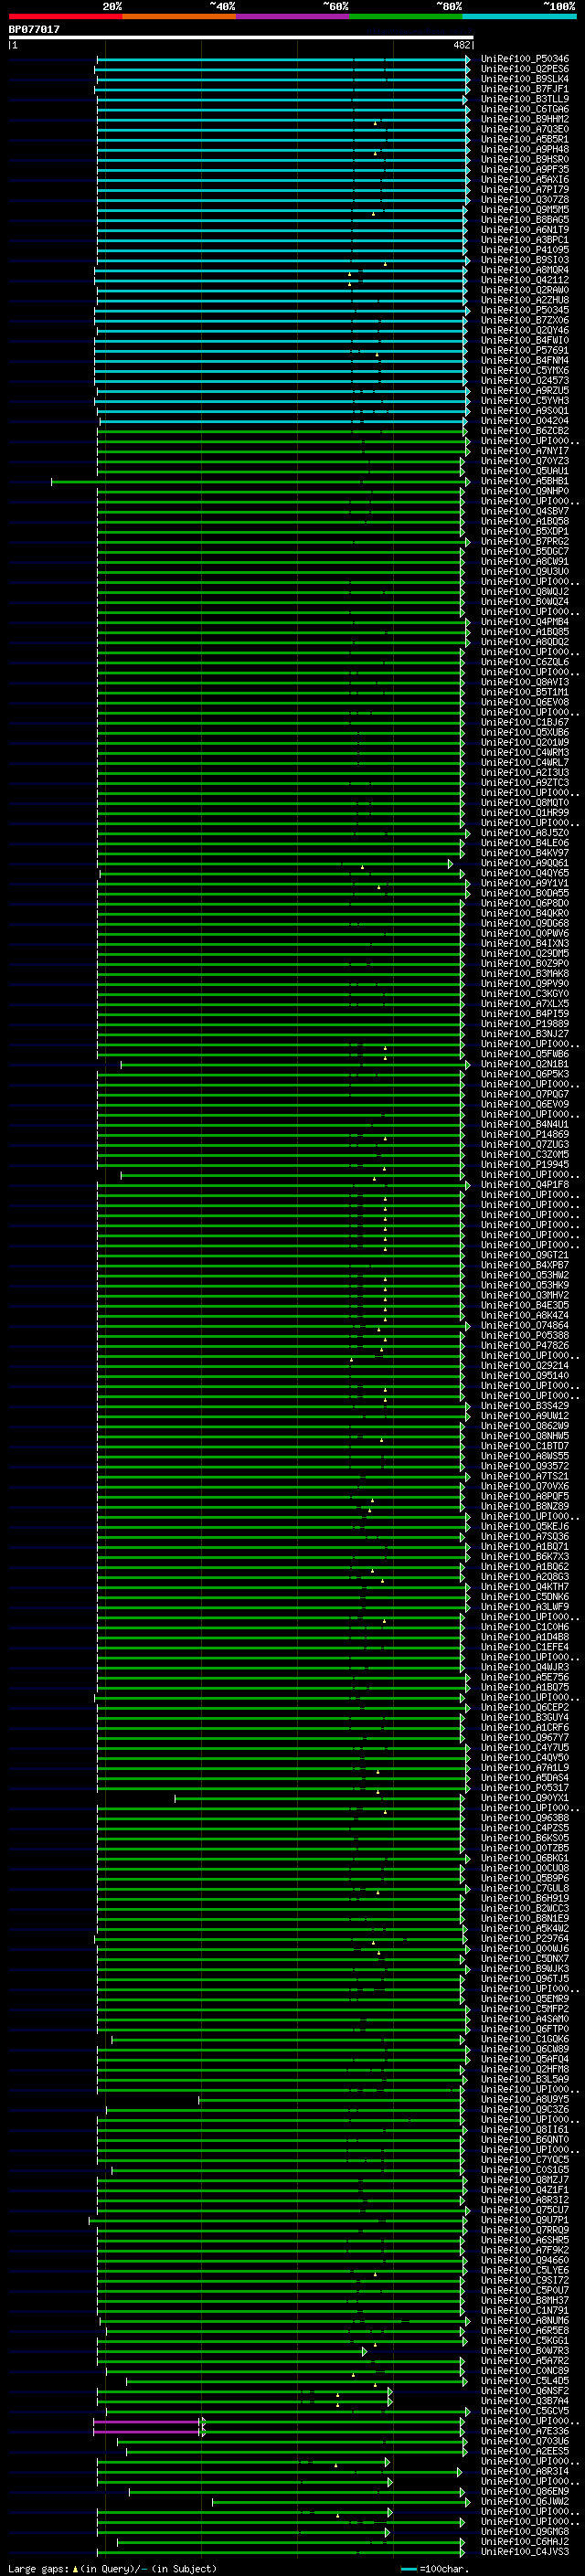This screenshot has height=2576, width=585.
Task: Open hit label UniRef100_B0DA55
Action: pos(525,893)
